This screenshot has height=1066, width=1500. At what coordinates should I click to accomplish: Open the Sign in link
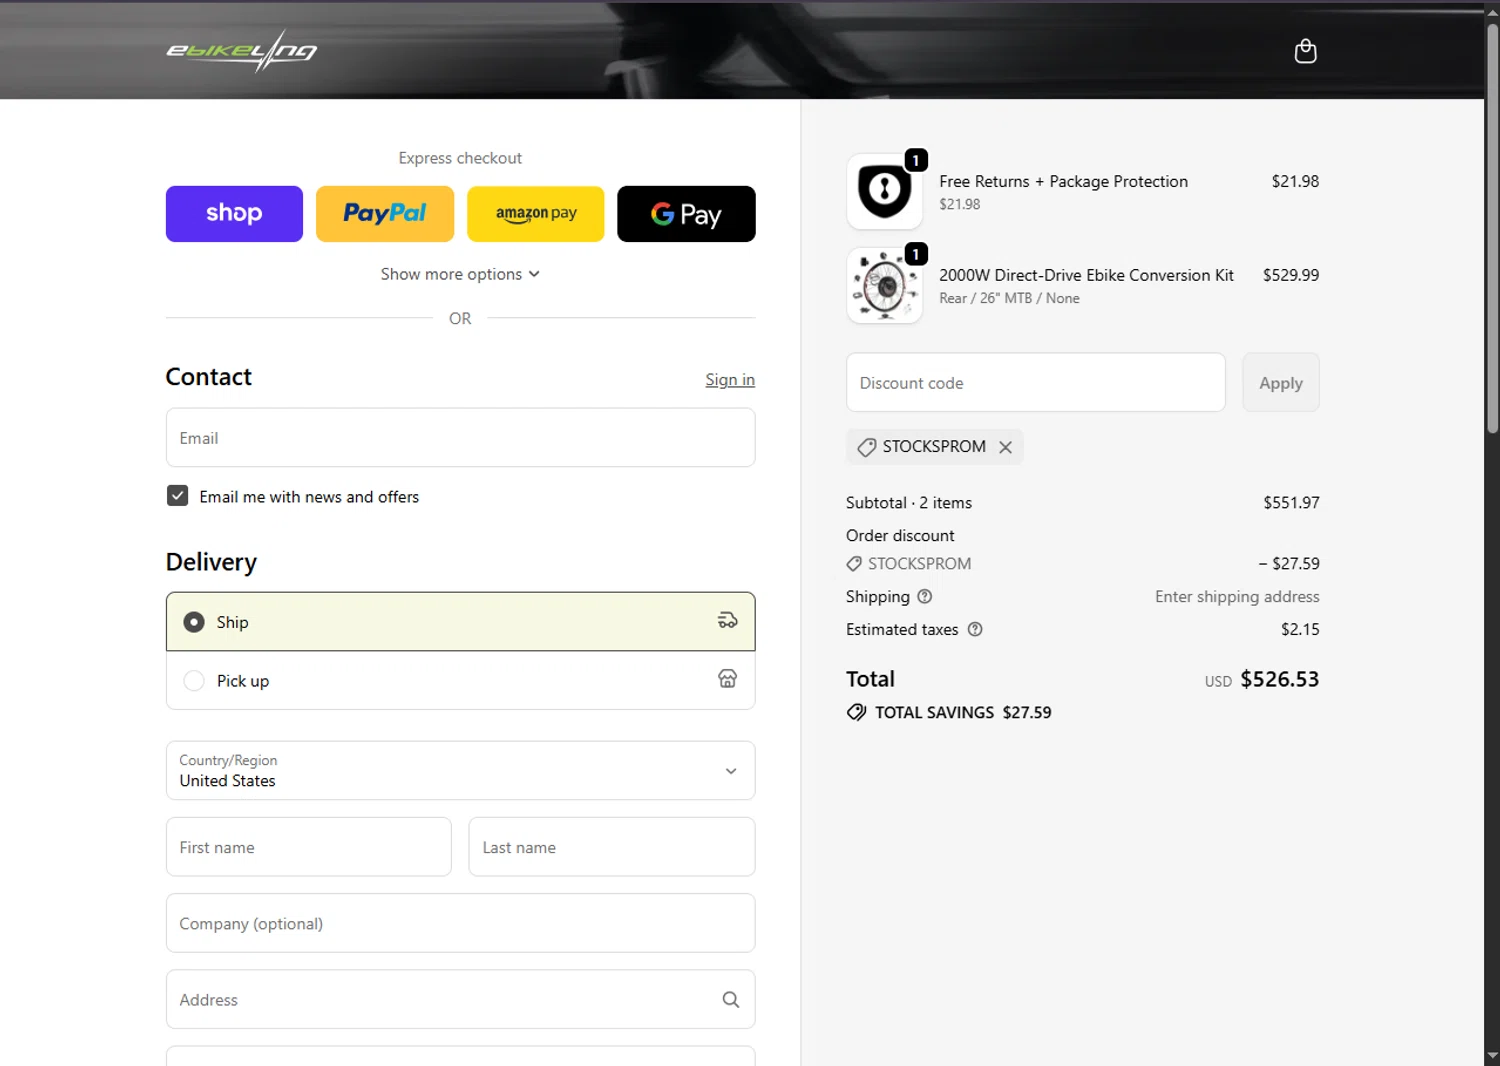tap(730, 380)
